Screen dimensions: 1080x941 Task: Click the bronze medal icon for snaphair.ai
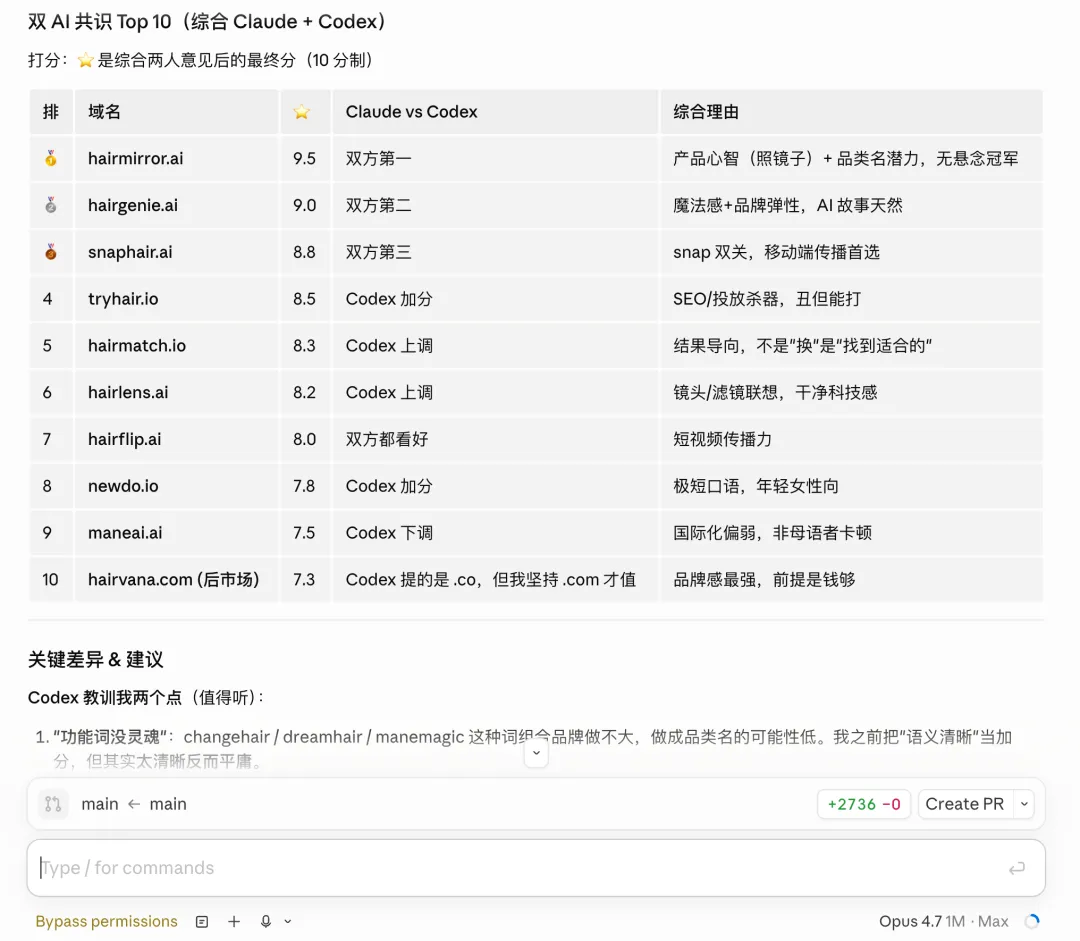point(51,252)
